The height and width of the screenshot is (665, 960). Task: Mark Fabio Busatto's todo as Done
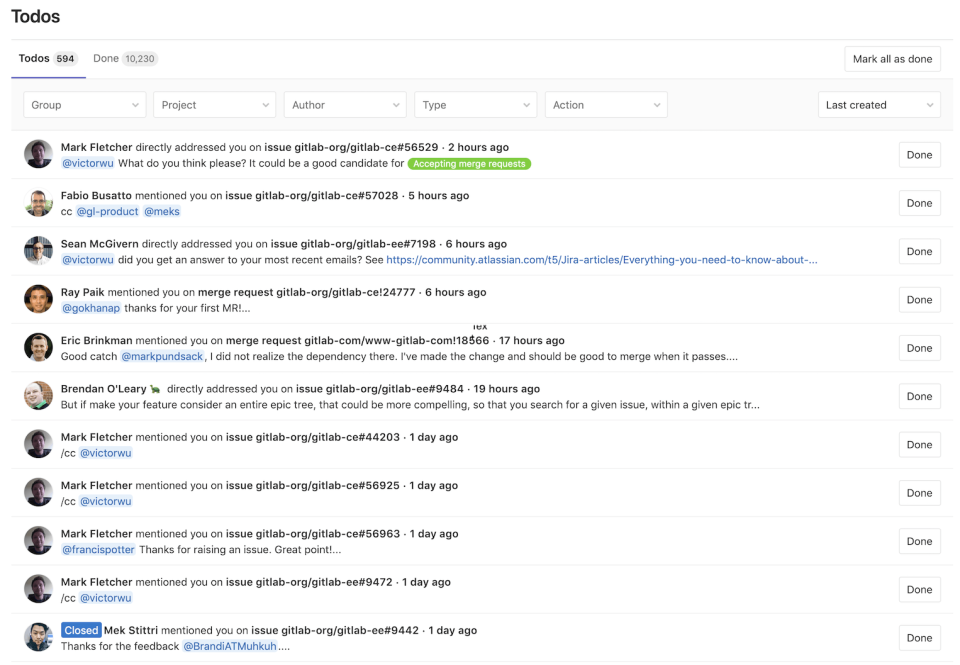pos(919,203)
